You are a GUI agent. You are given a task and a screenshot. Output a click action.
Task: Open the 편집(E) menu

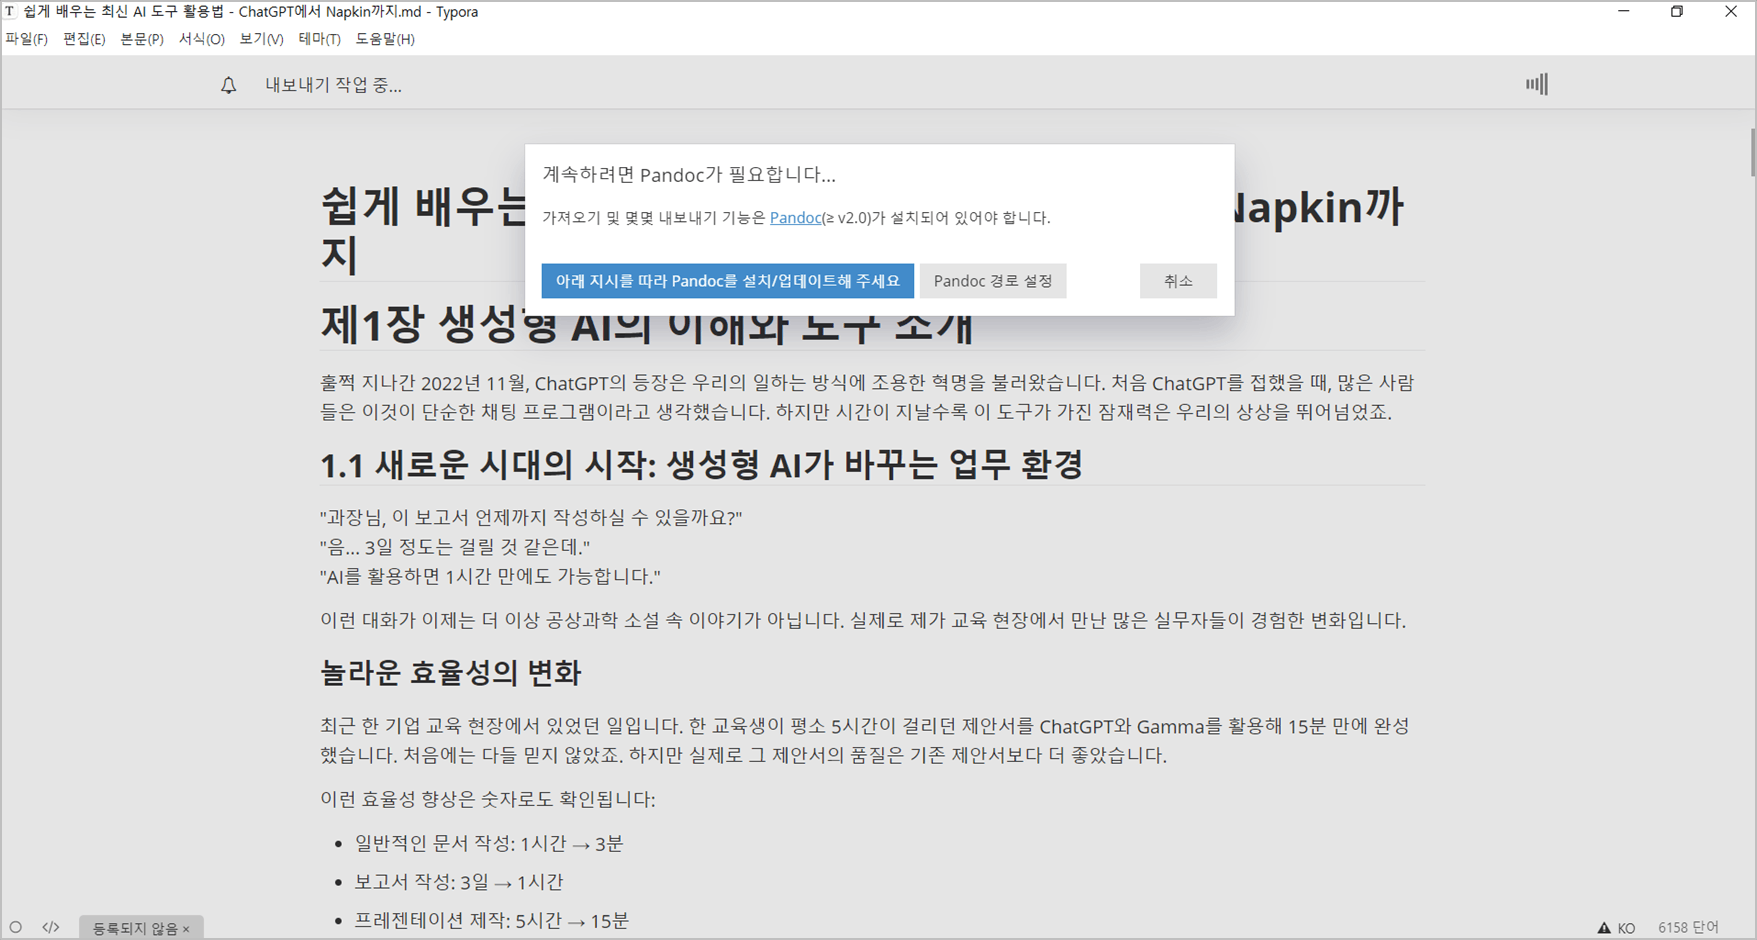pyautogui.click(x=84, y=39)
